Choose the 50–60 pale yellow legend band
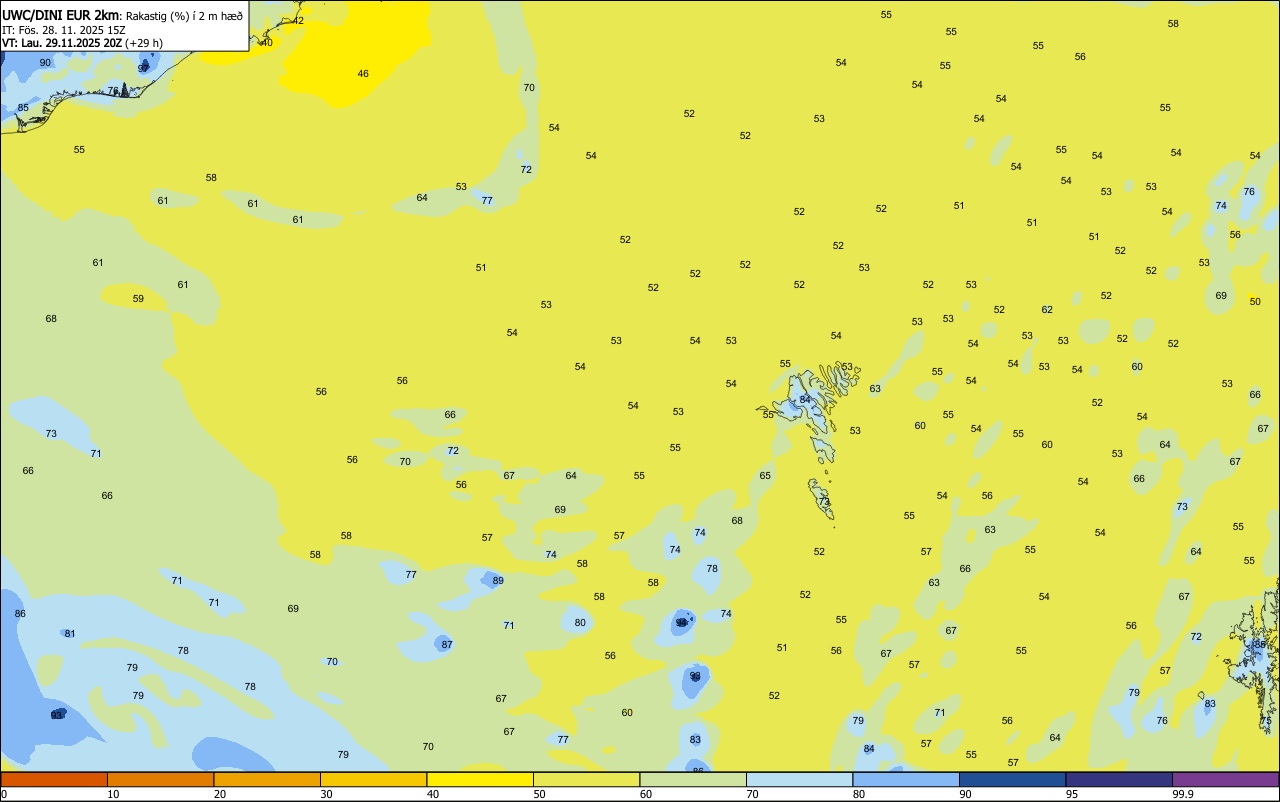This screenshot has height=802, width=1280. click(586, 779)
